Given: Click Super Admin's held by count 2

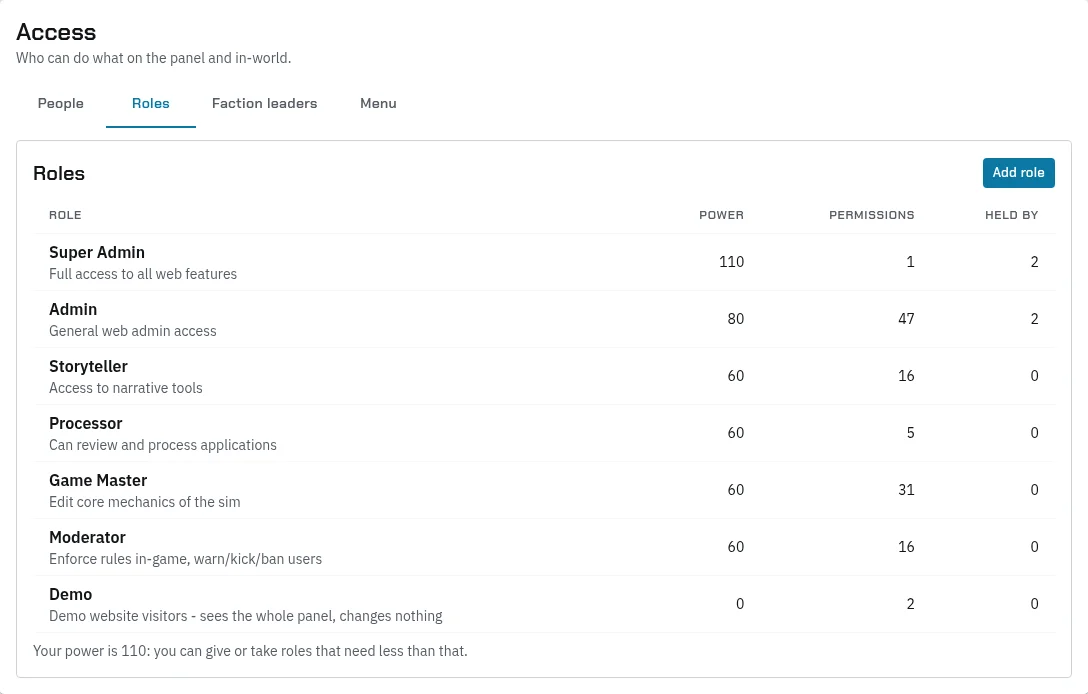Looking at the screenshot, I should [1035, 262].
